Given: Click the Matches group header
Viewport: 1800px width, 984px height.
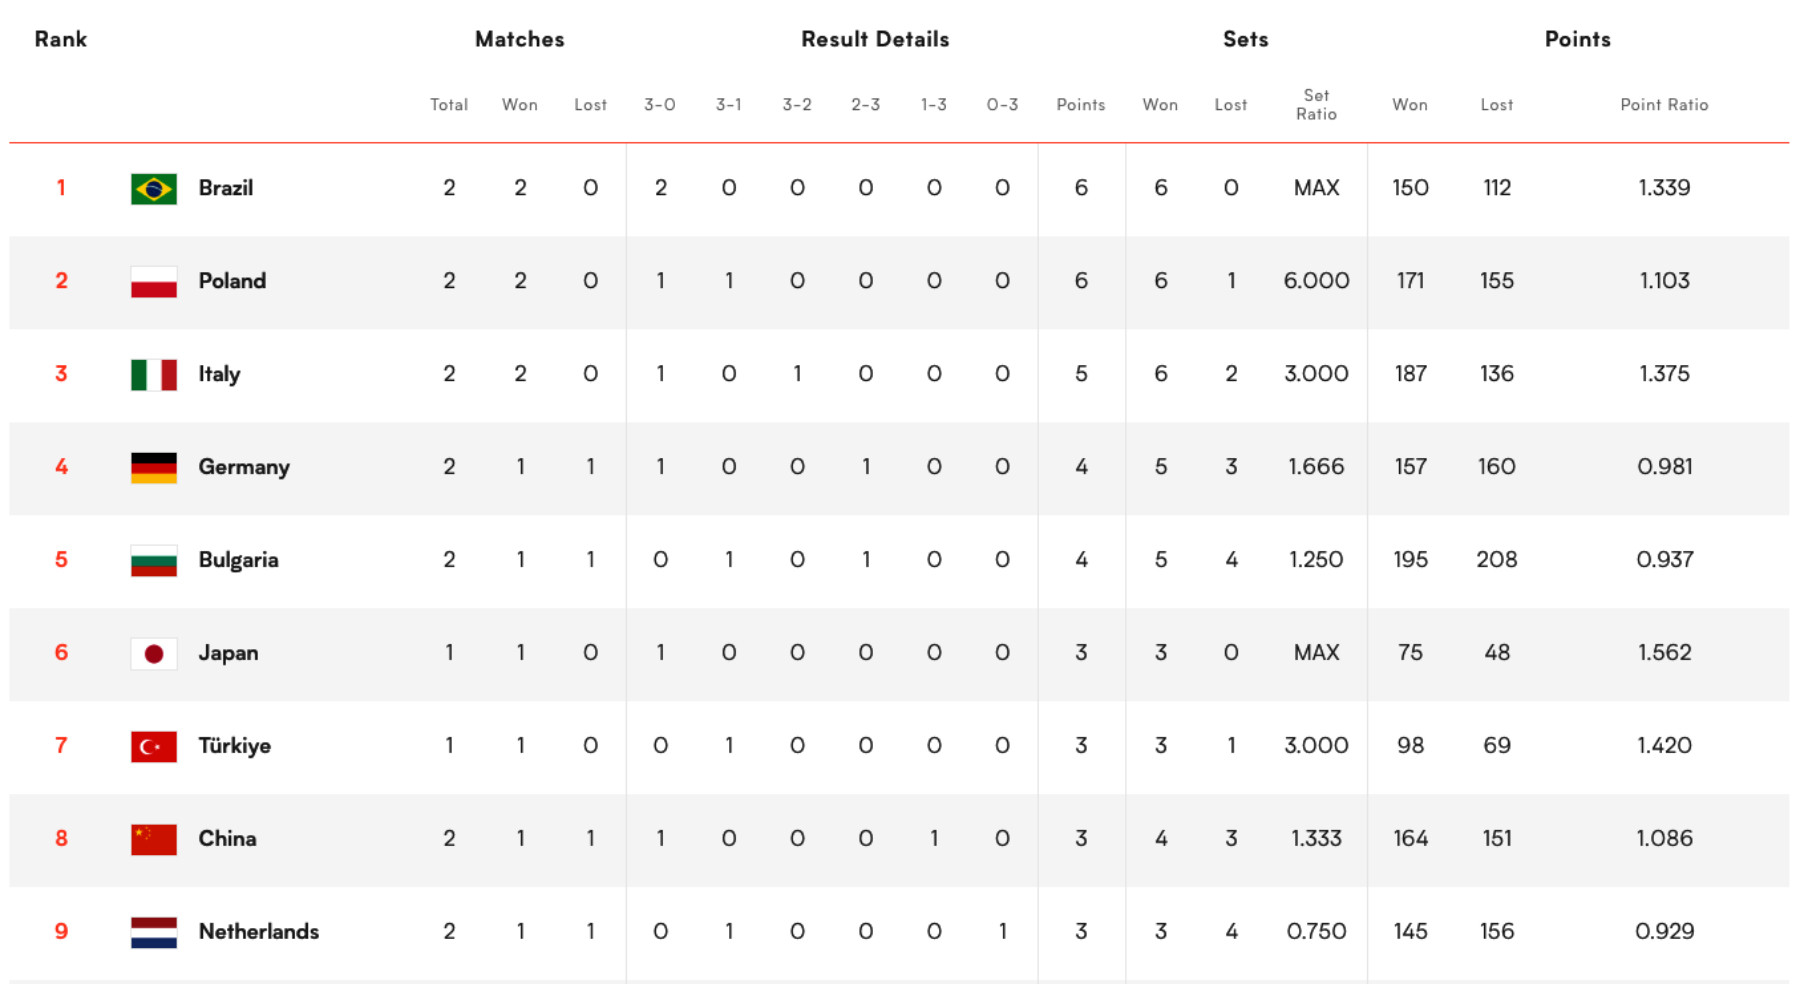Looking at the screenshot, I should pyautogui.click(x=519, y=39).
